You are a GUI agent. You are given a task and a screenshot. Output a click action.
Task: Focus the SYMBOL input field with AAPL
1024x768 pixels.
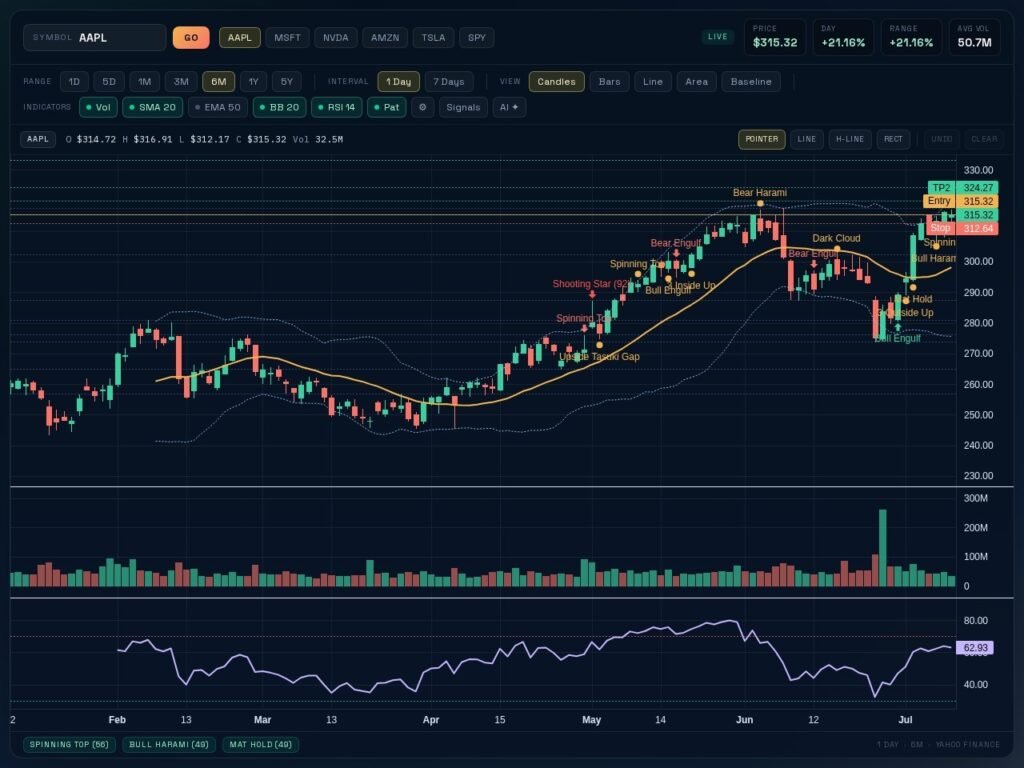pos(95,38)
